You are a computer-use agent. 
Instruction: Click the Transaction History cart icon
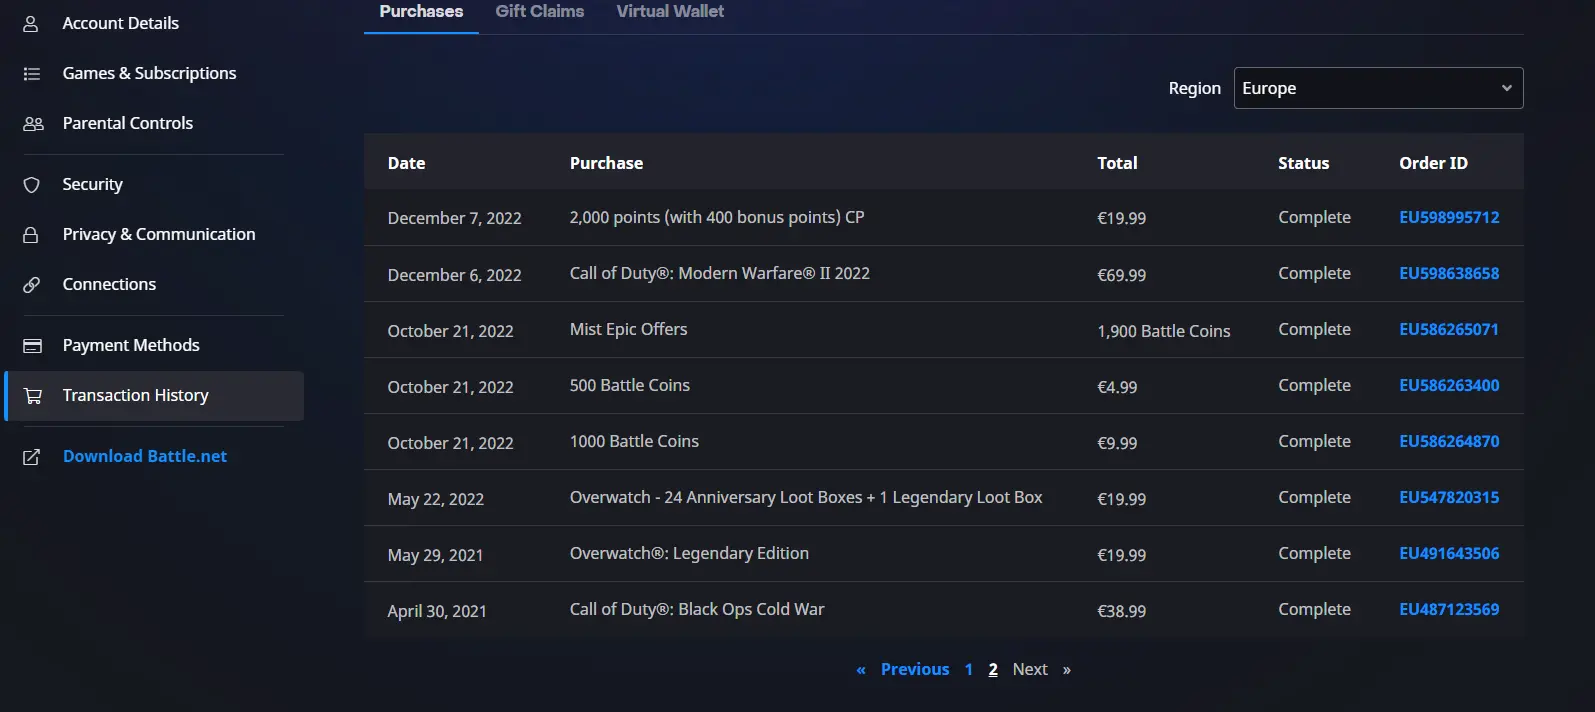pos(33,396)
